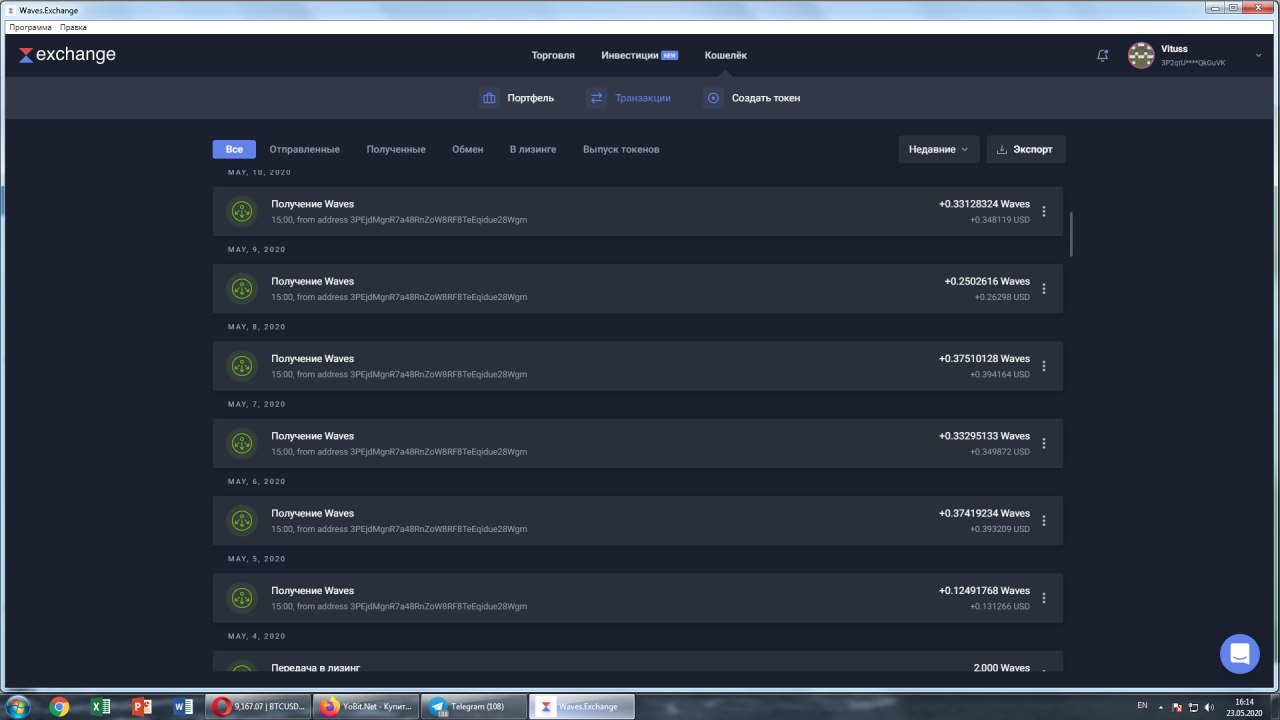This screenshot has height=720, width=1280.
Task: Open the Кошелёк menu
Action: pos(725,55)
